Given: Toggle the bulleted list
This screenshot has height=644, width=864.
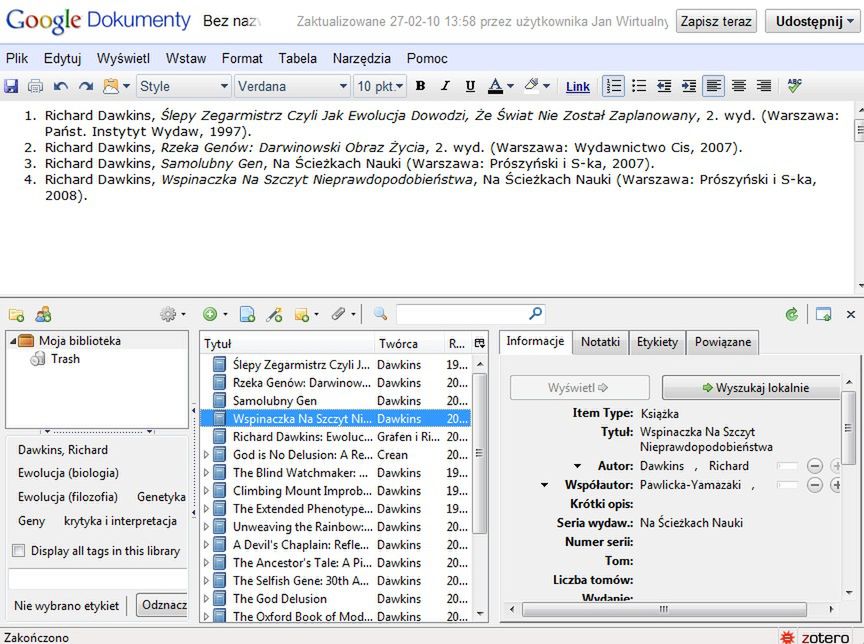Looking at the screenshot, I should tap(639, 86).
